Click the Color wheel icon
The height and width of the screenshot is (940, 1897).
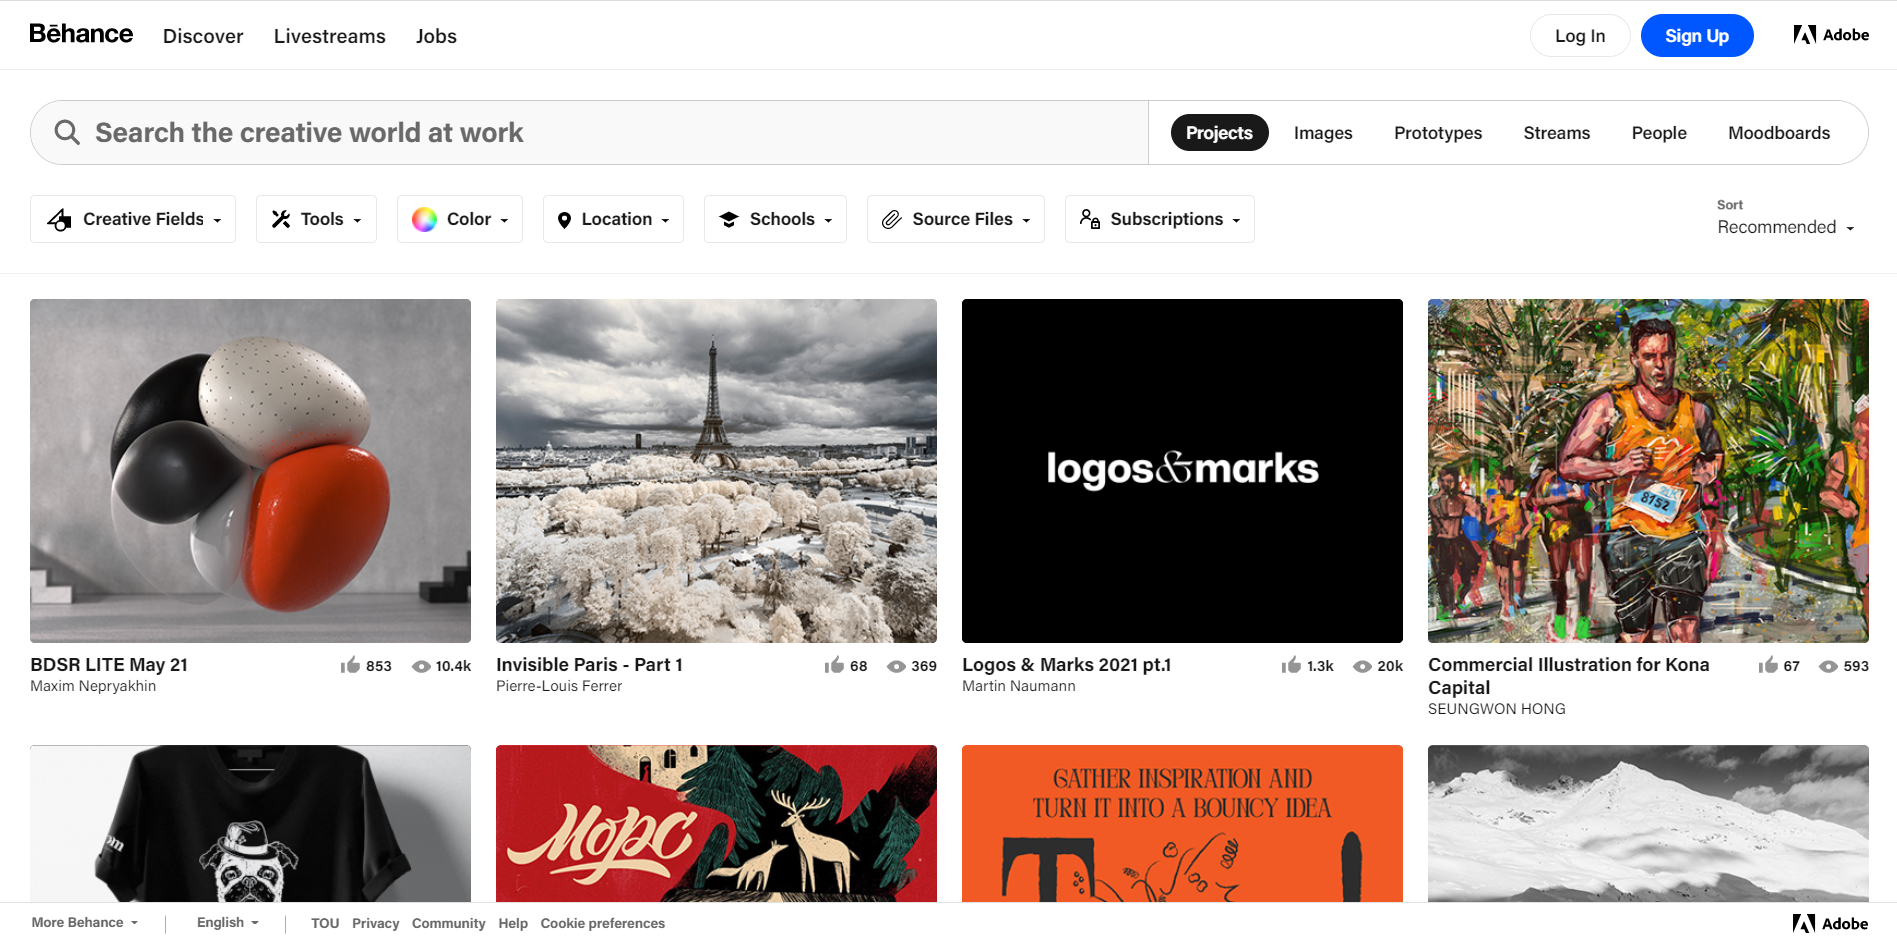click(424, 219)
